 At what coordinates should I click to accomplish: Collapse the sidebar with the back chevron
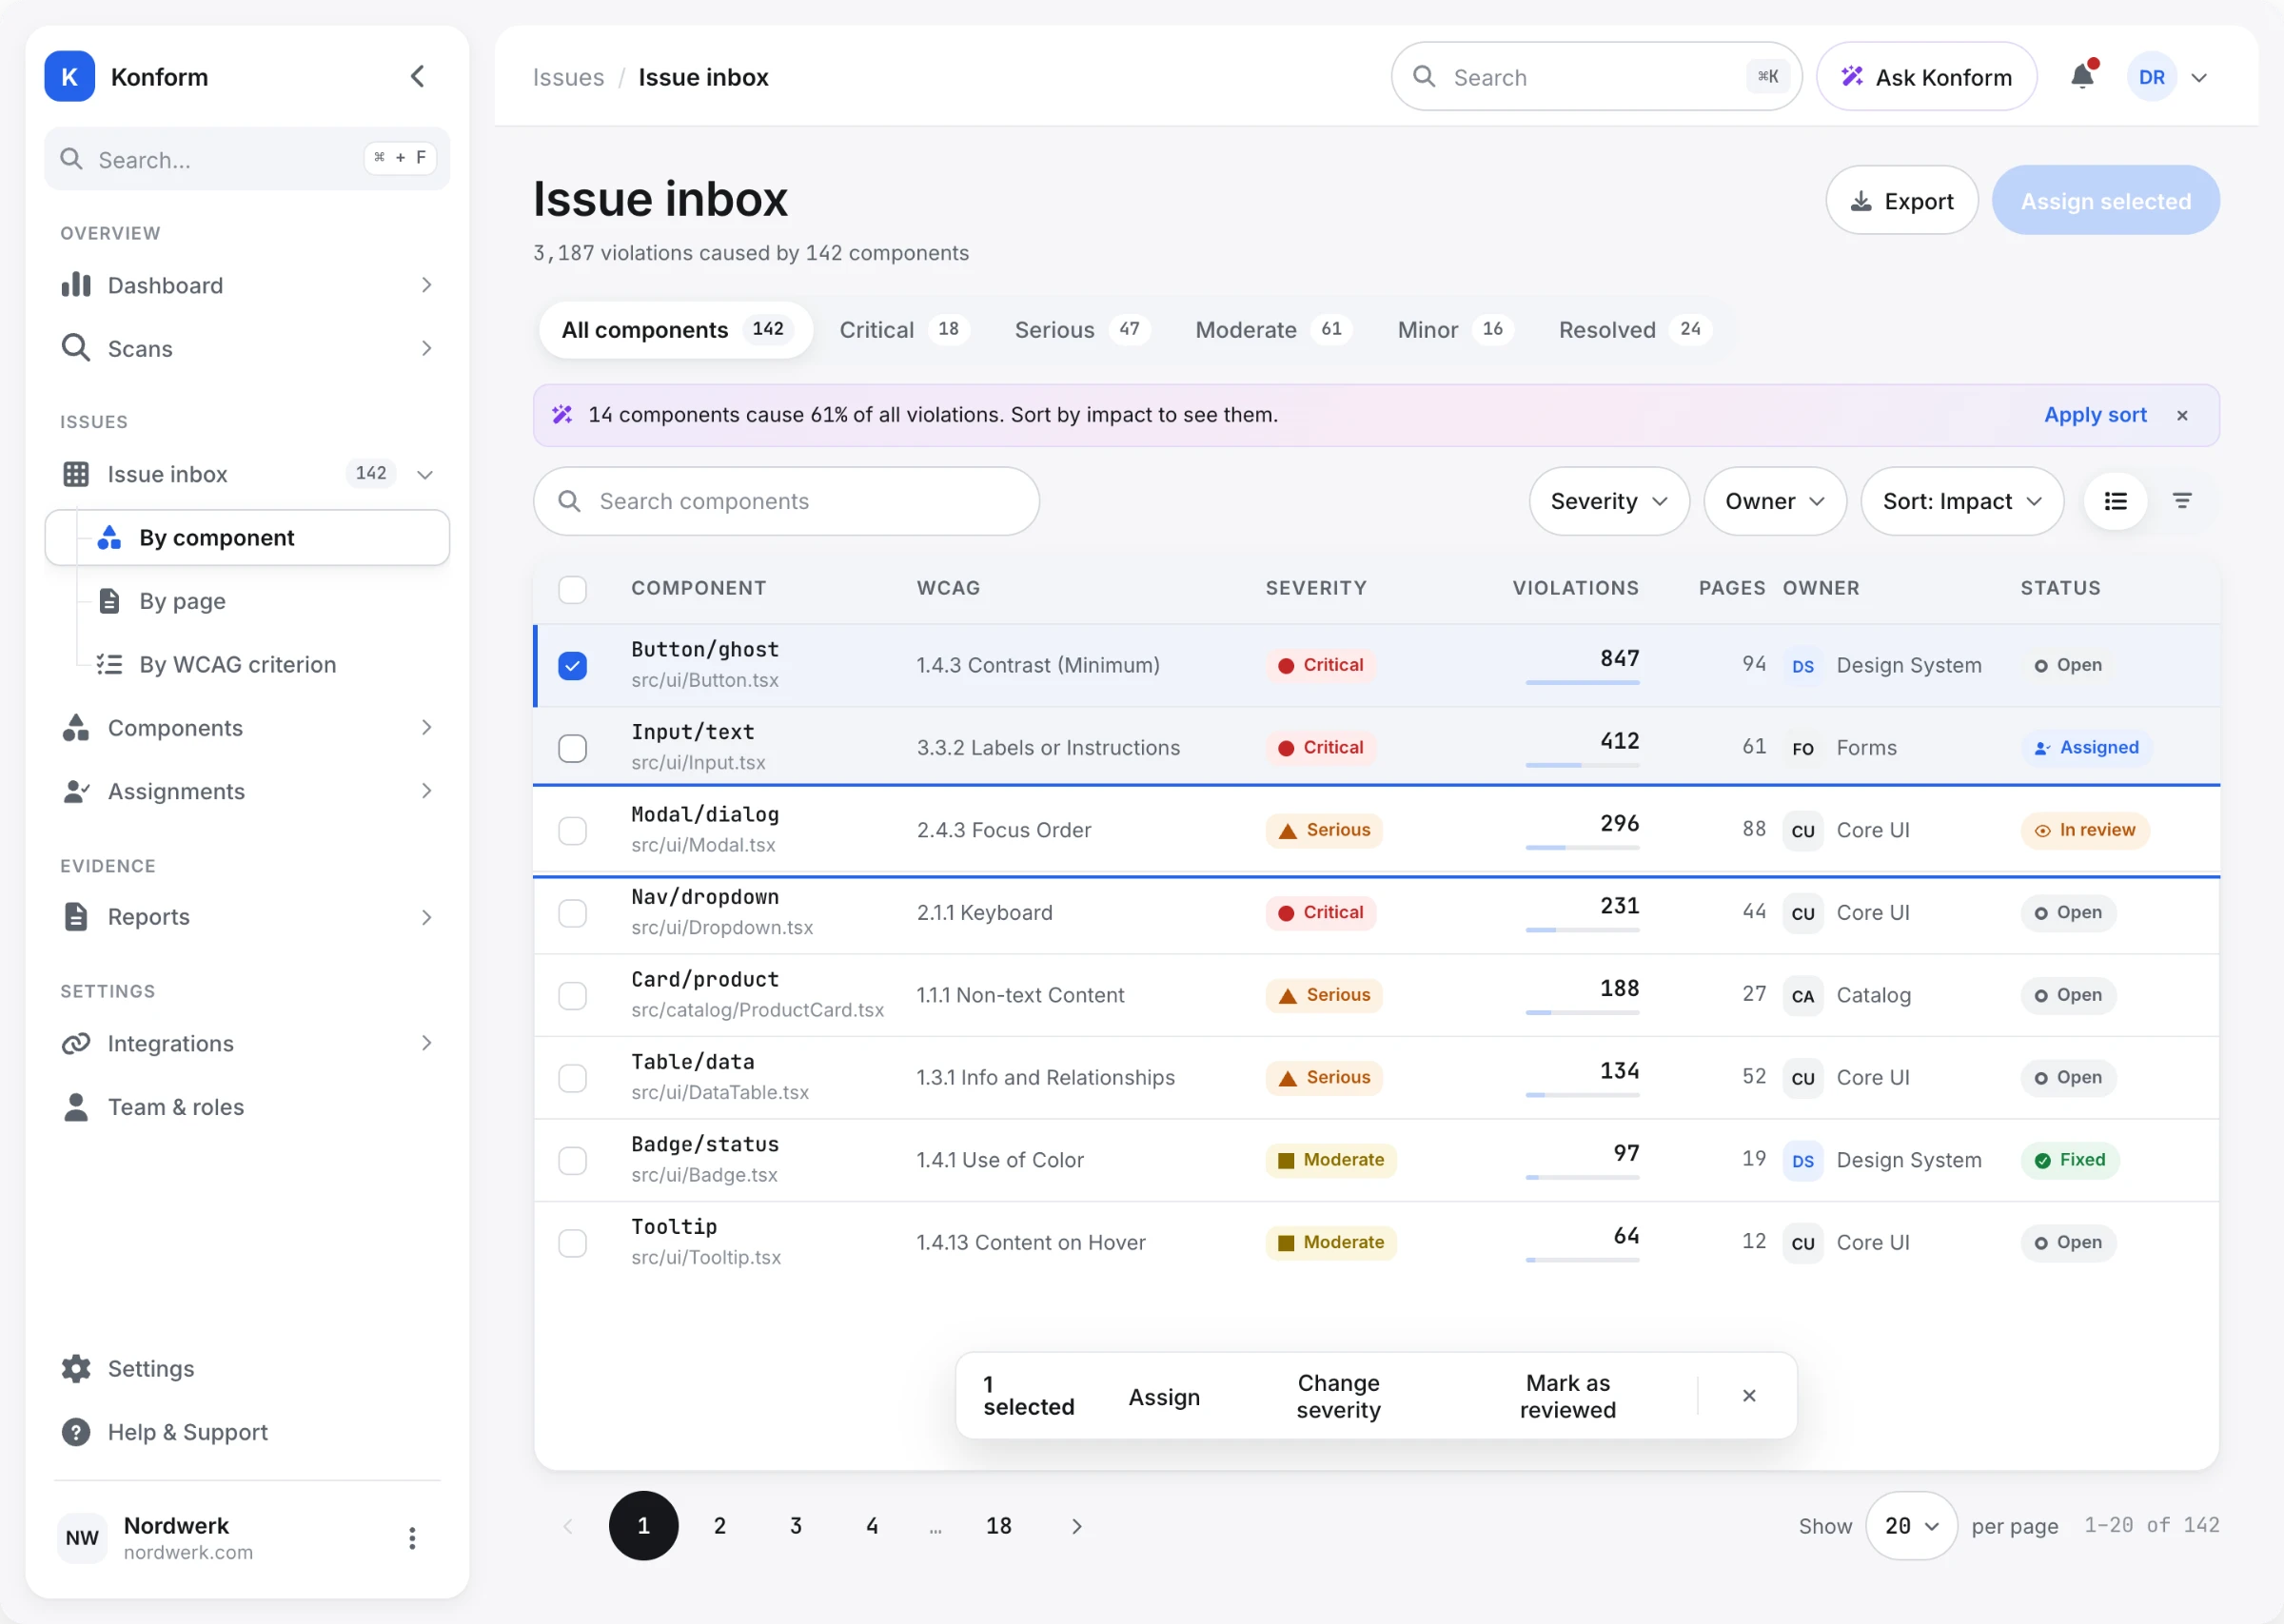pos(418,76)
